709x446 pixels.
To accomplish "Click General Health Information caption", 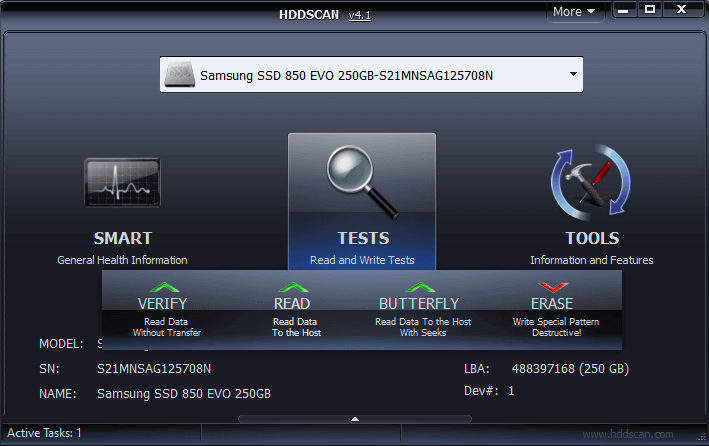I will click(122, 260).
